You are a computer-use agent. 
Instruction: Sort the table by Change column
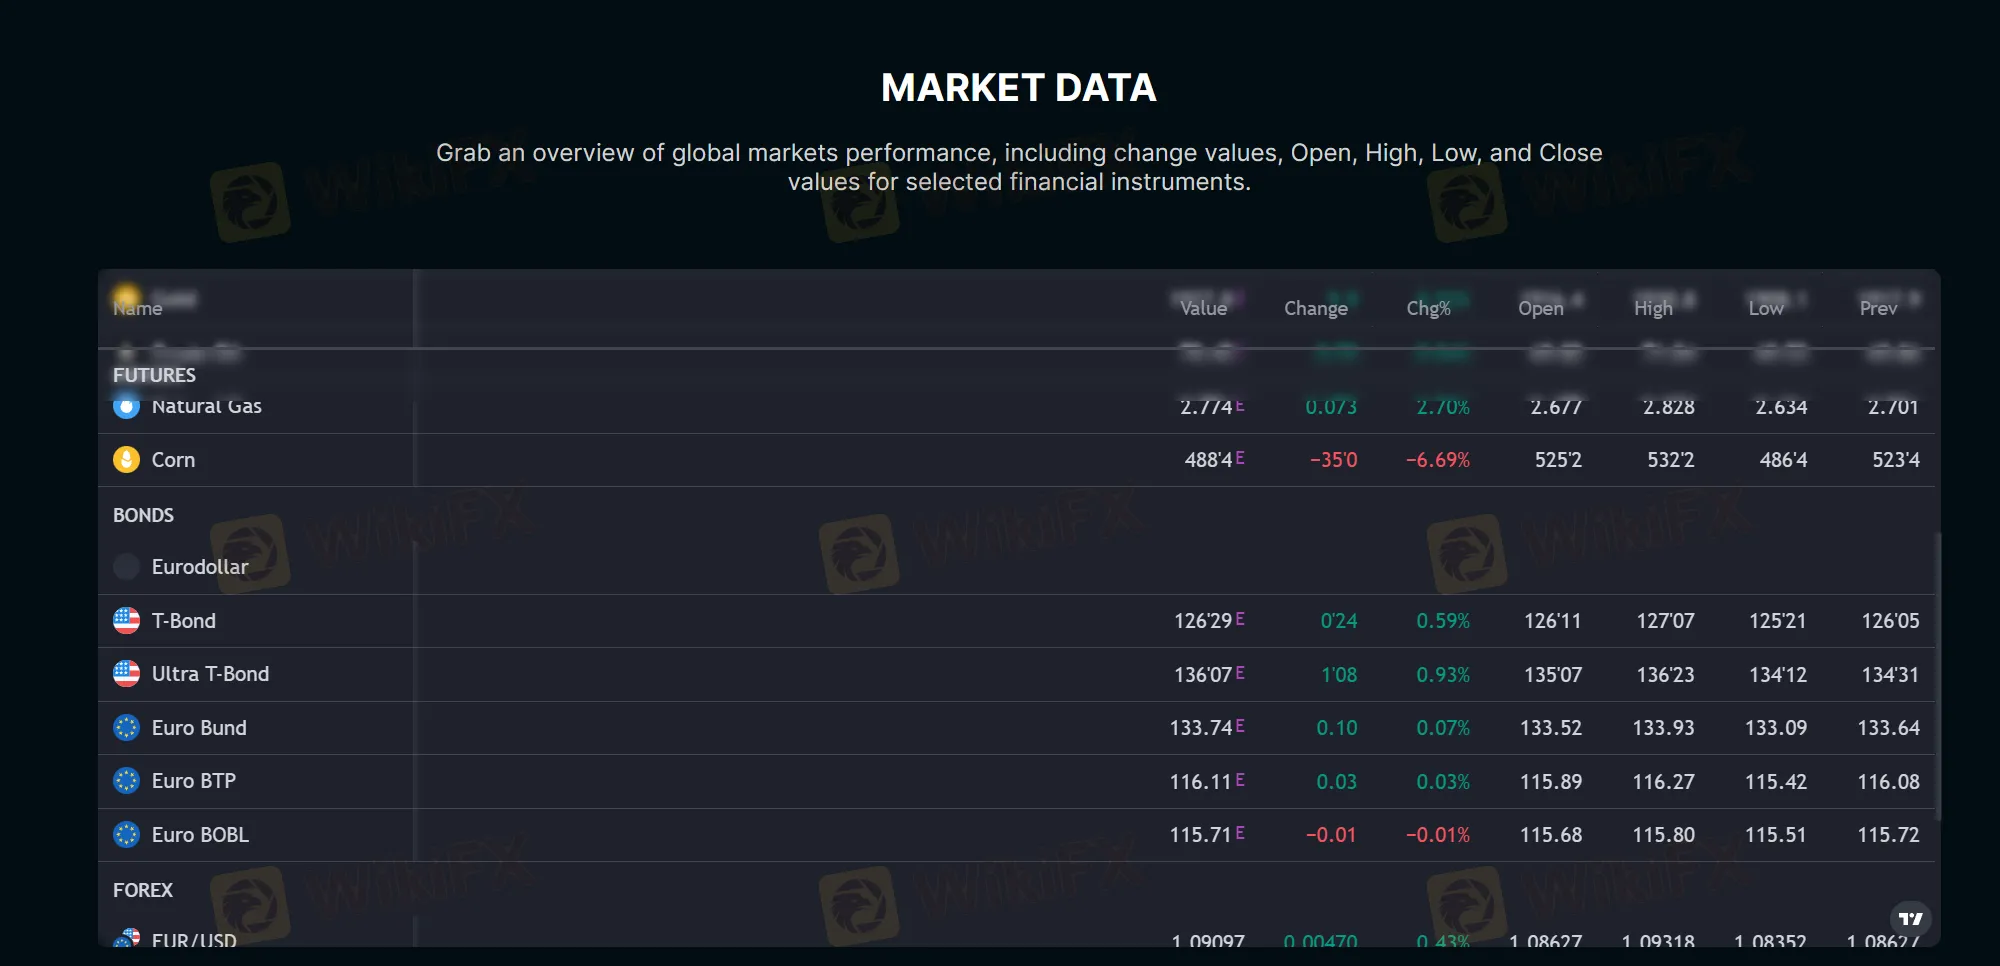pyautogui.click(x=1315, y=308)
